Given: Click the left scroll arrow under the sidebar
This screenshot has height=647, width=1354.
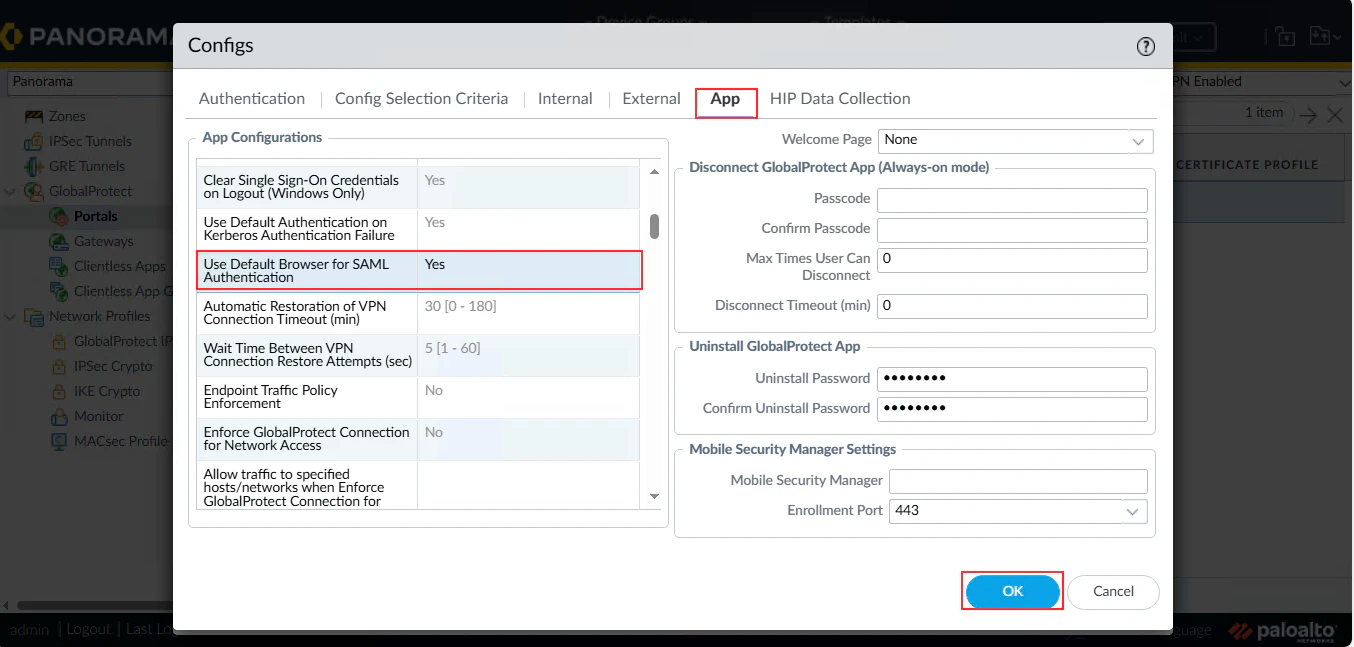Looking at the screenshot, I should point(7,605).
